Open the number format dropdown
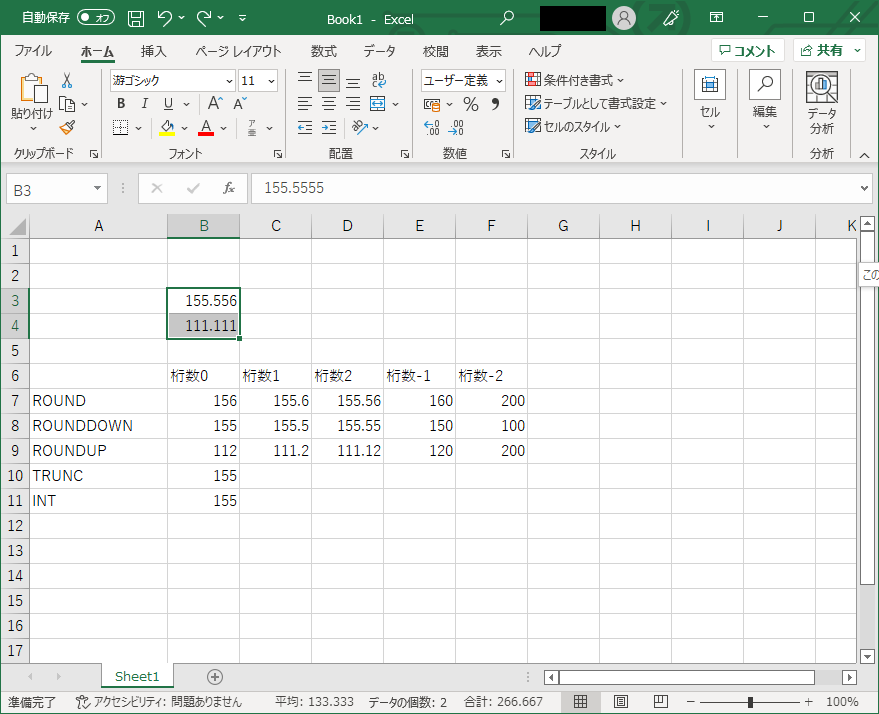The height and width of the screenshot is (714, 879). tap(499, 81)
